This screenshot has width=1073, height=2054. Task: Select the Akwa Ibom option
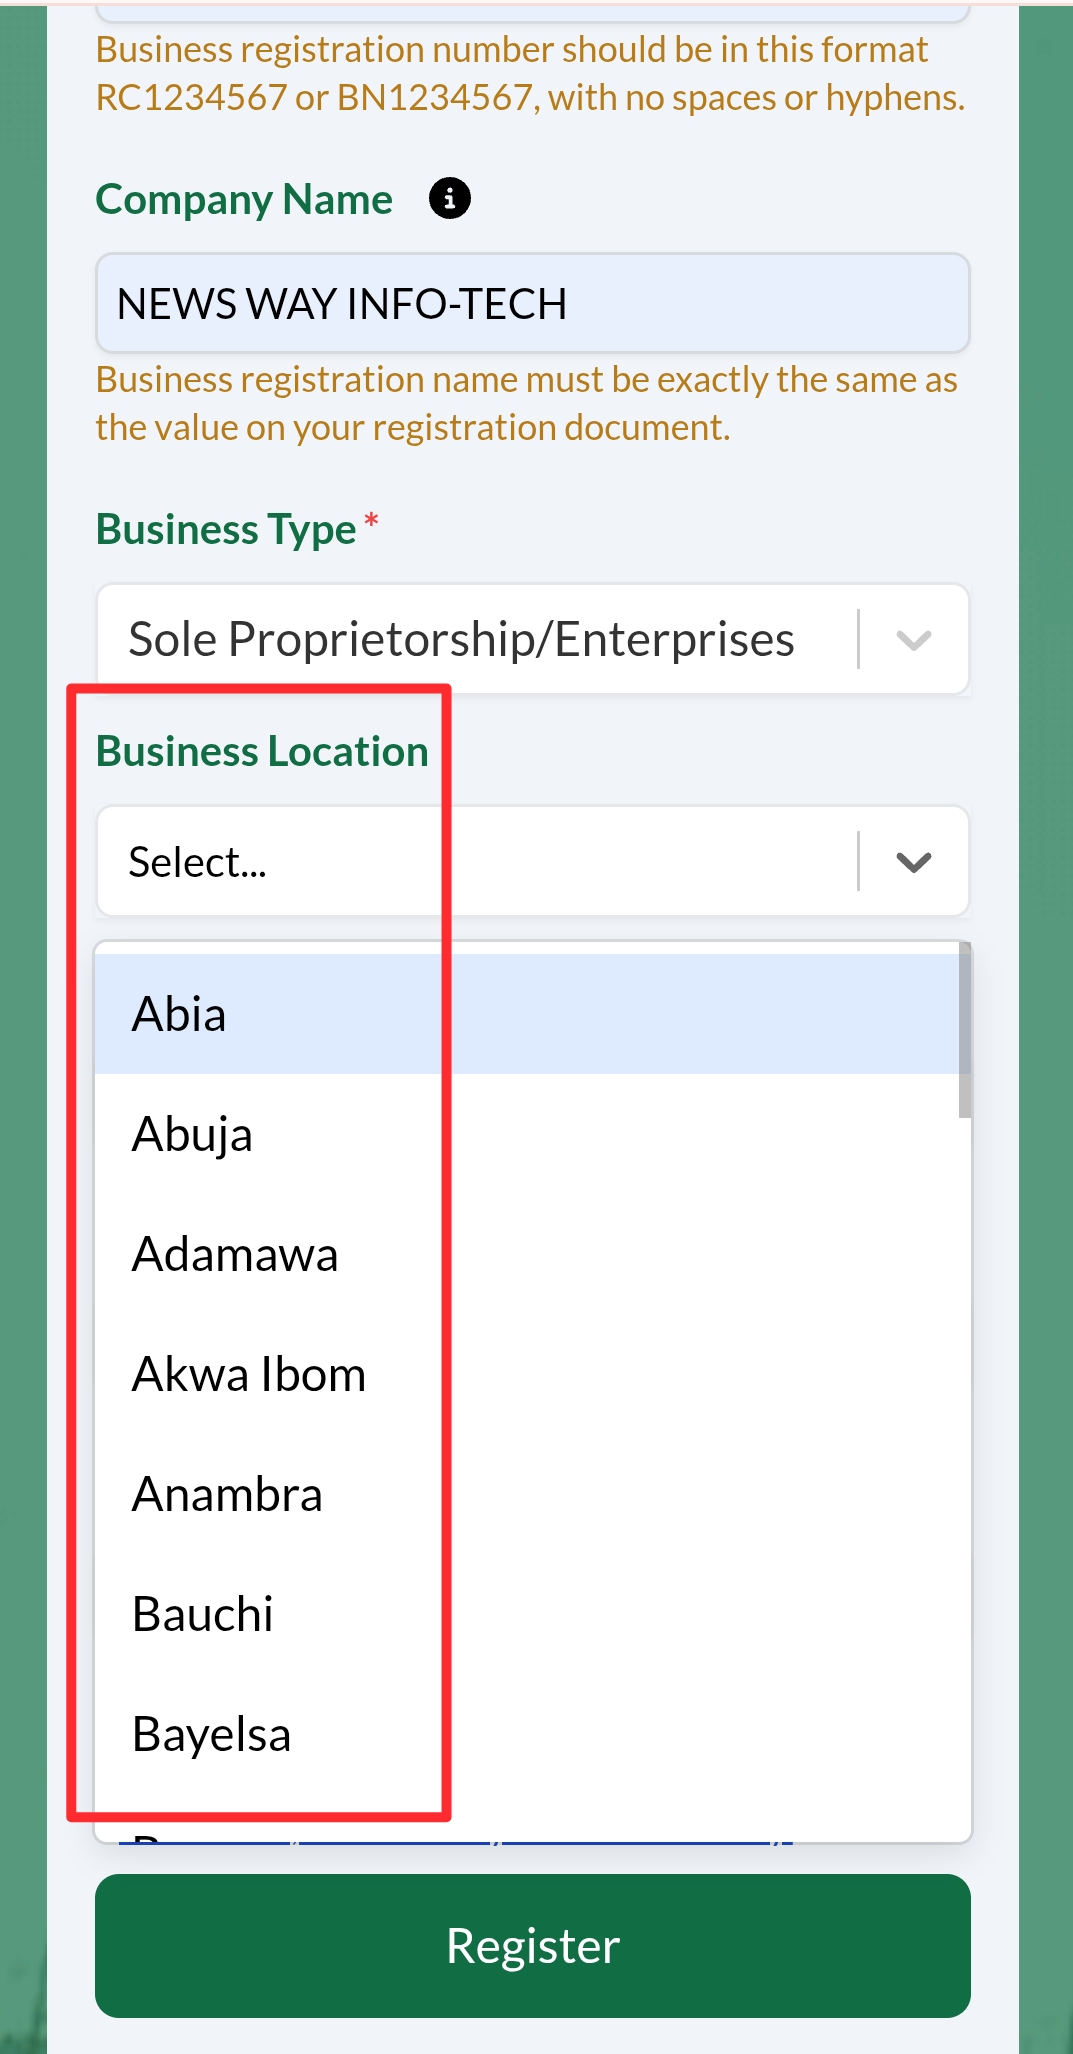click(249, 1374)
